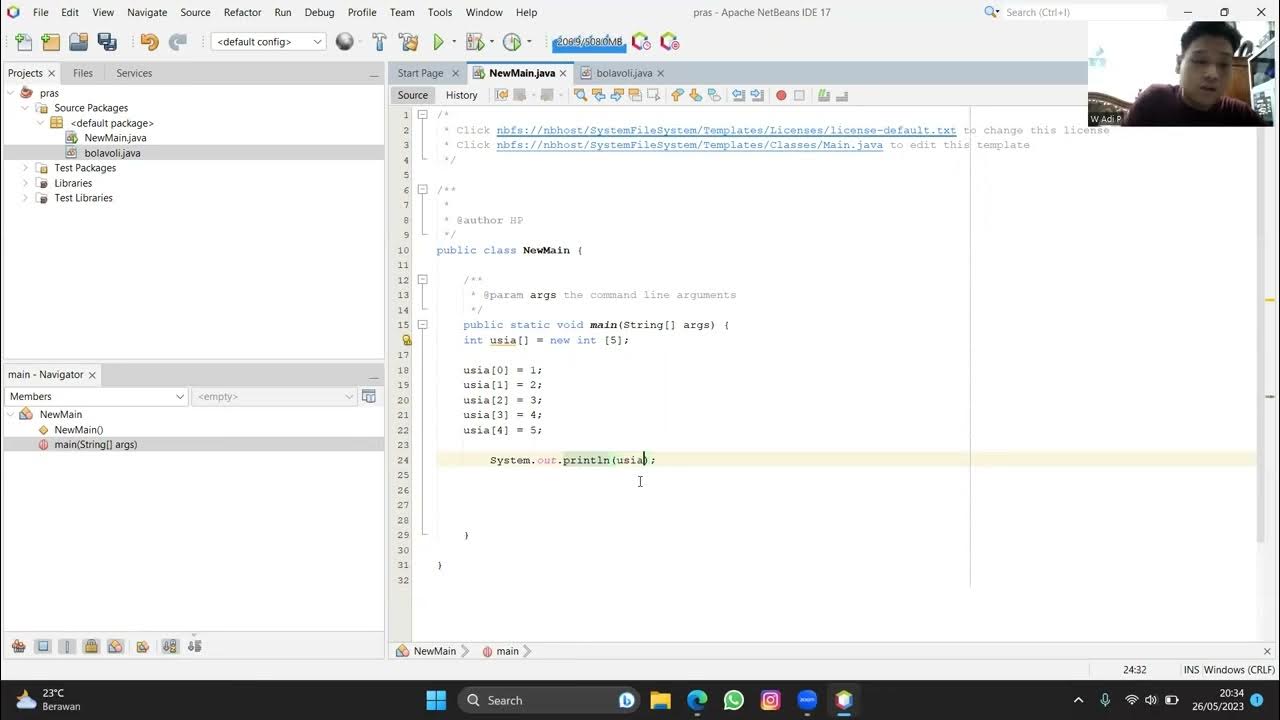Toggle Show Inherited Members in Navigator

(19, 646)
